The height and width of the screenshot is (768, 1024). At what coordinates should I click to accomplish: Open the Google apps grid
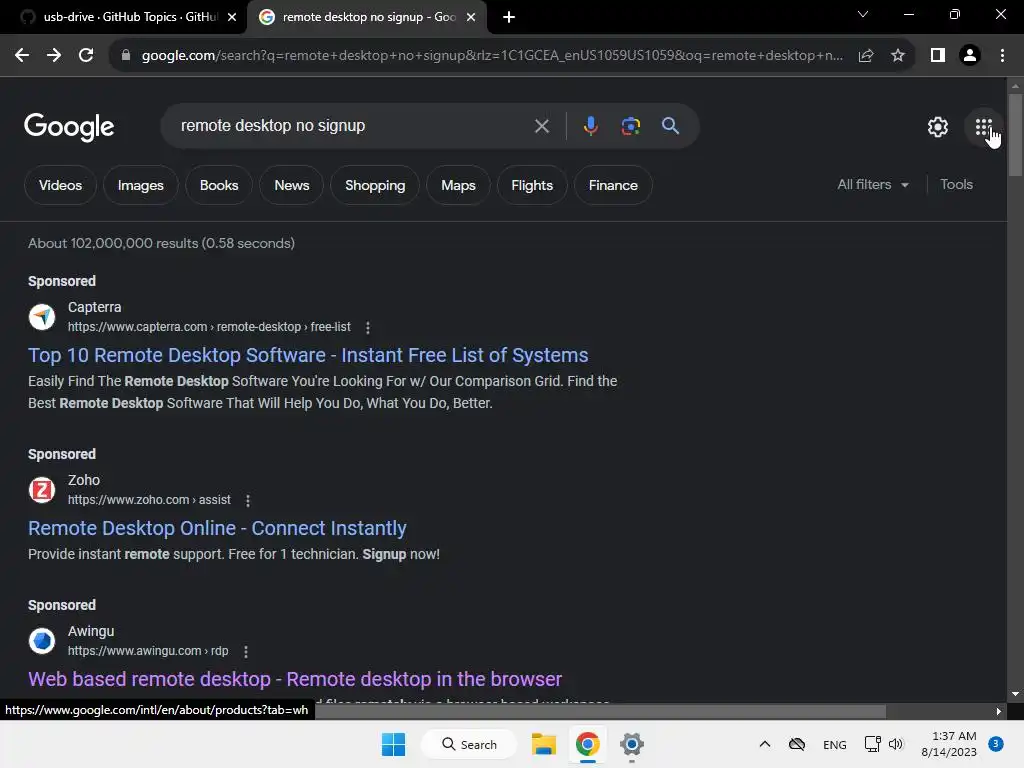click(x=984, y=127)
